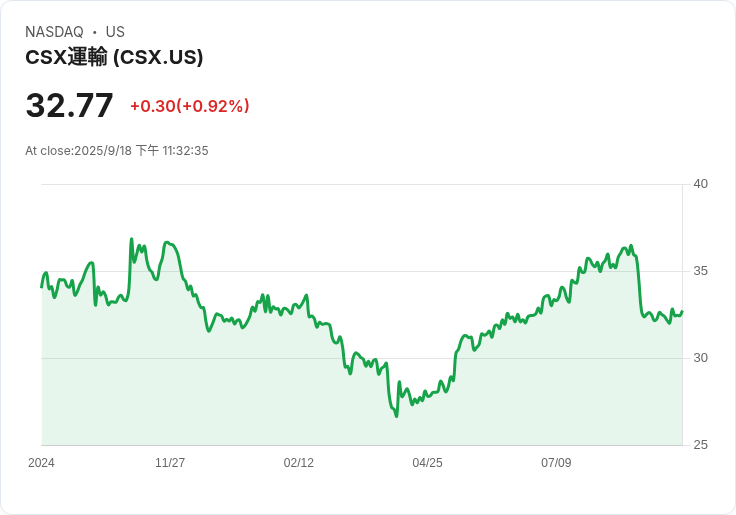
Task: Click the 40 y-axis price label
Action: [x=700, y=184]
